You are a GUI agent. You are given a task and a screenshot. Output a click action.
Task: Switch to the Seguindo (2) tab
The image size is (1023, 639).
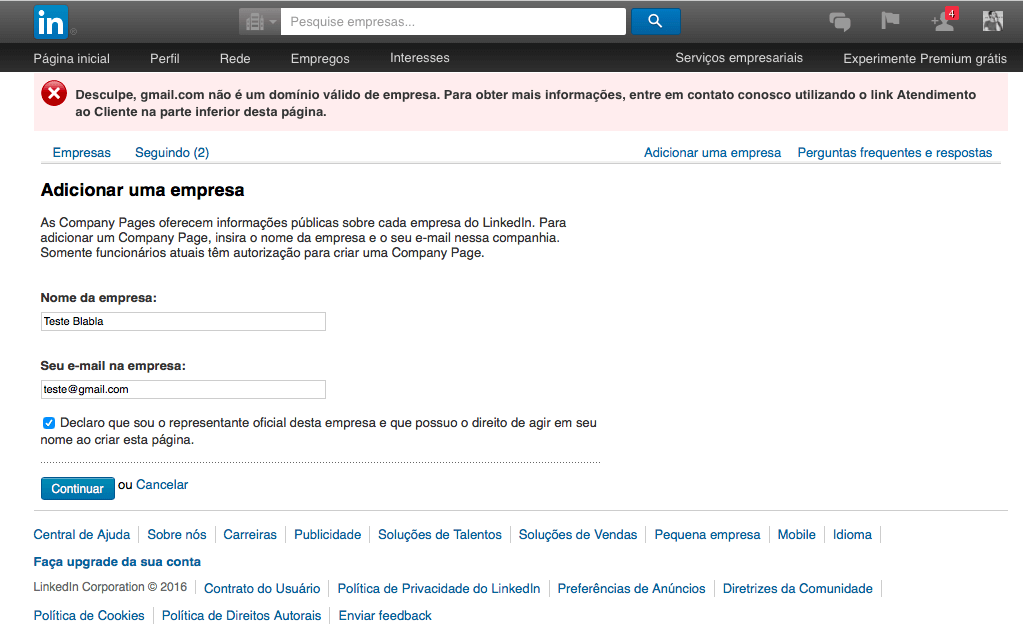[x=172, y=153]
